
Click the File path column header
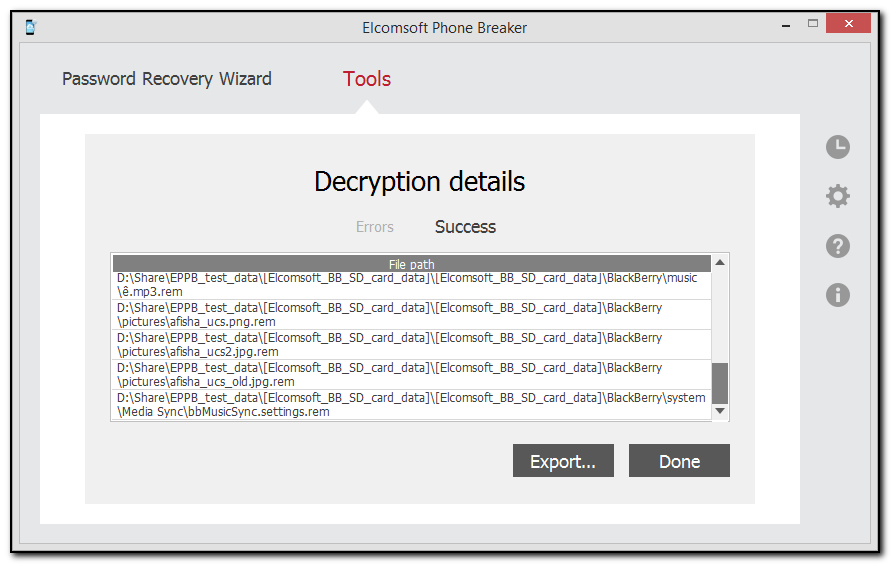coord(411,264)
